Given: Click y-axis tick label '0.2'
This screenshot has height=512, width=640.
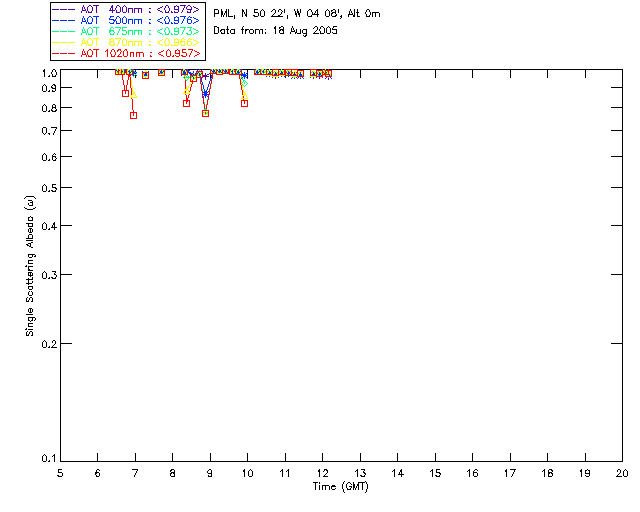Looking at the screenshot, I should pos(49,344).
